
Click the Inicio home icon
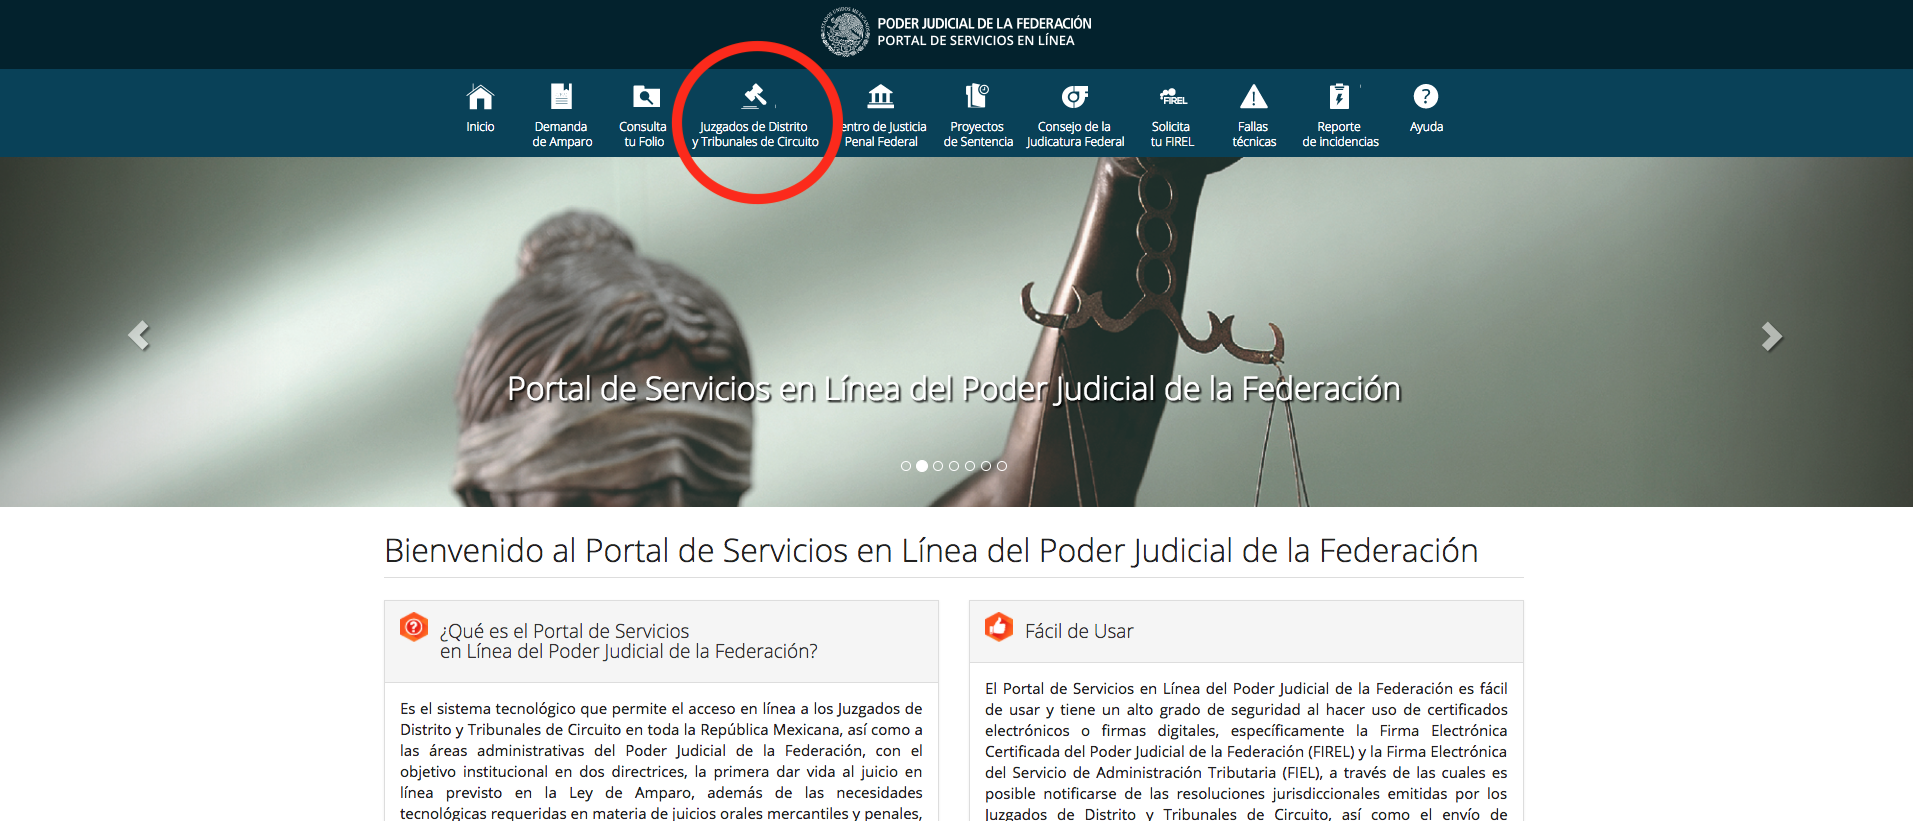480,96
